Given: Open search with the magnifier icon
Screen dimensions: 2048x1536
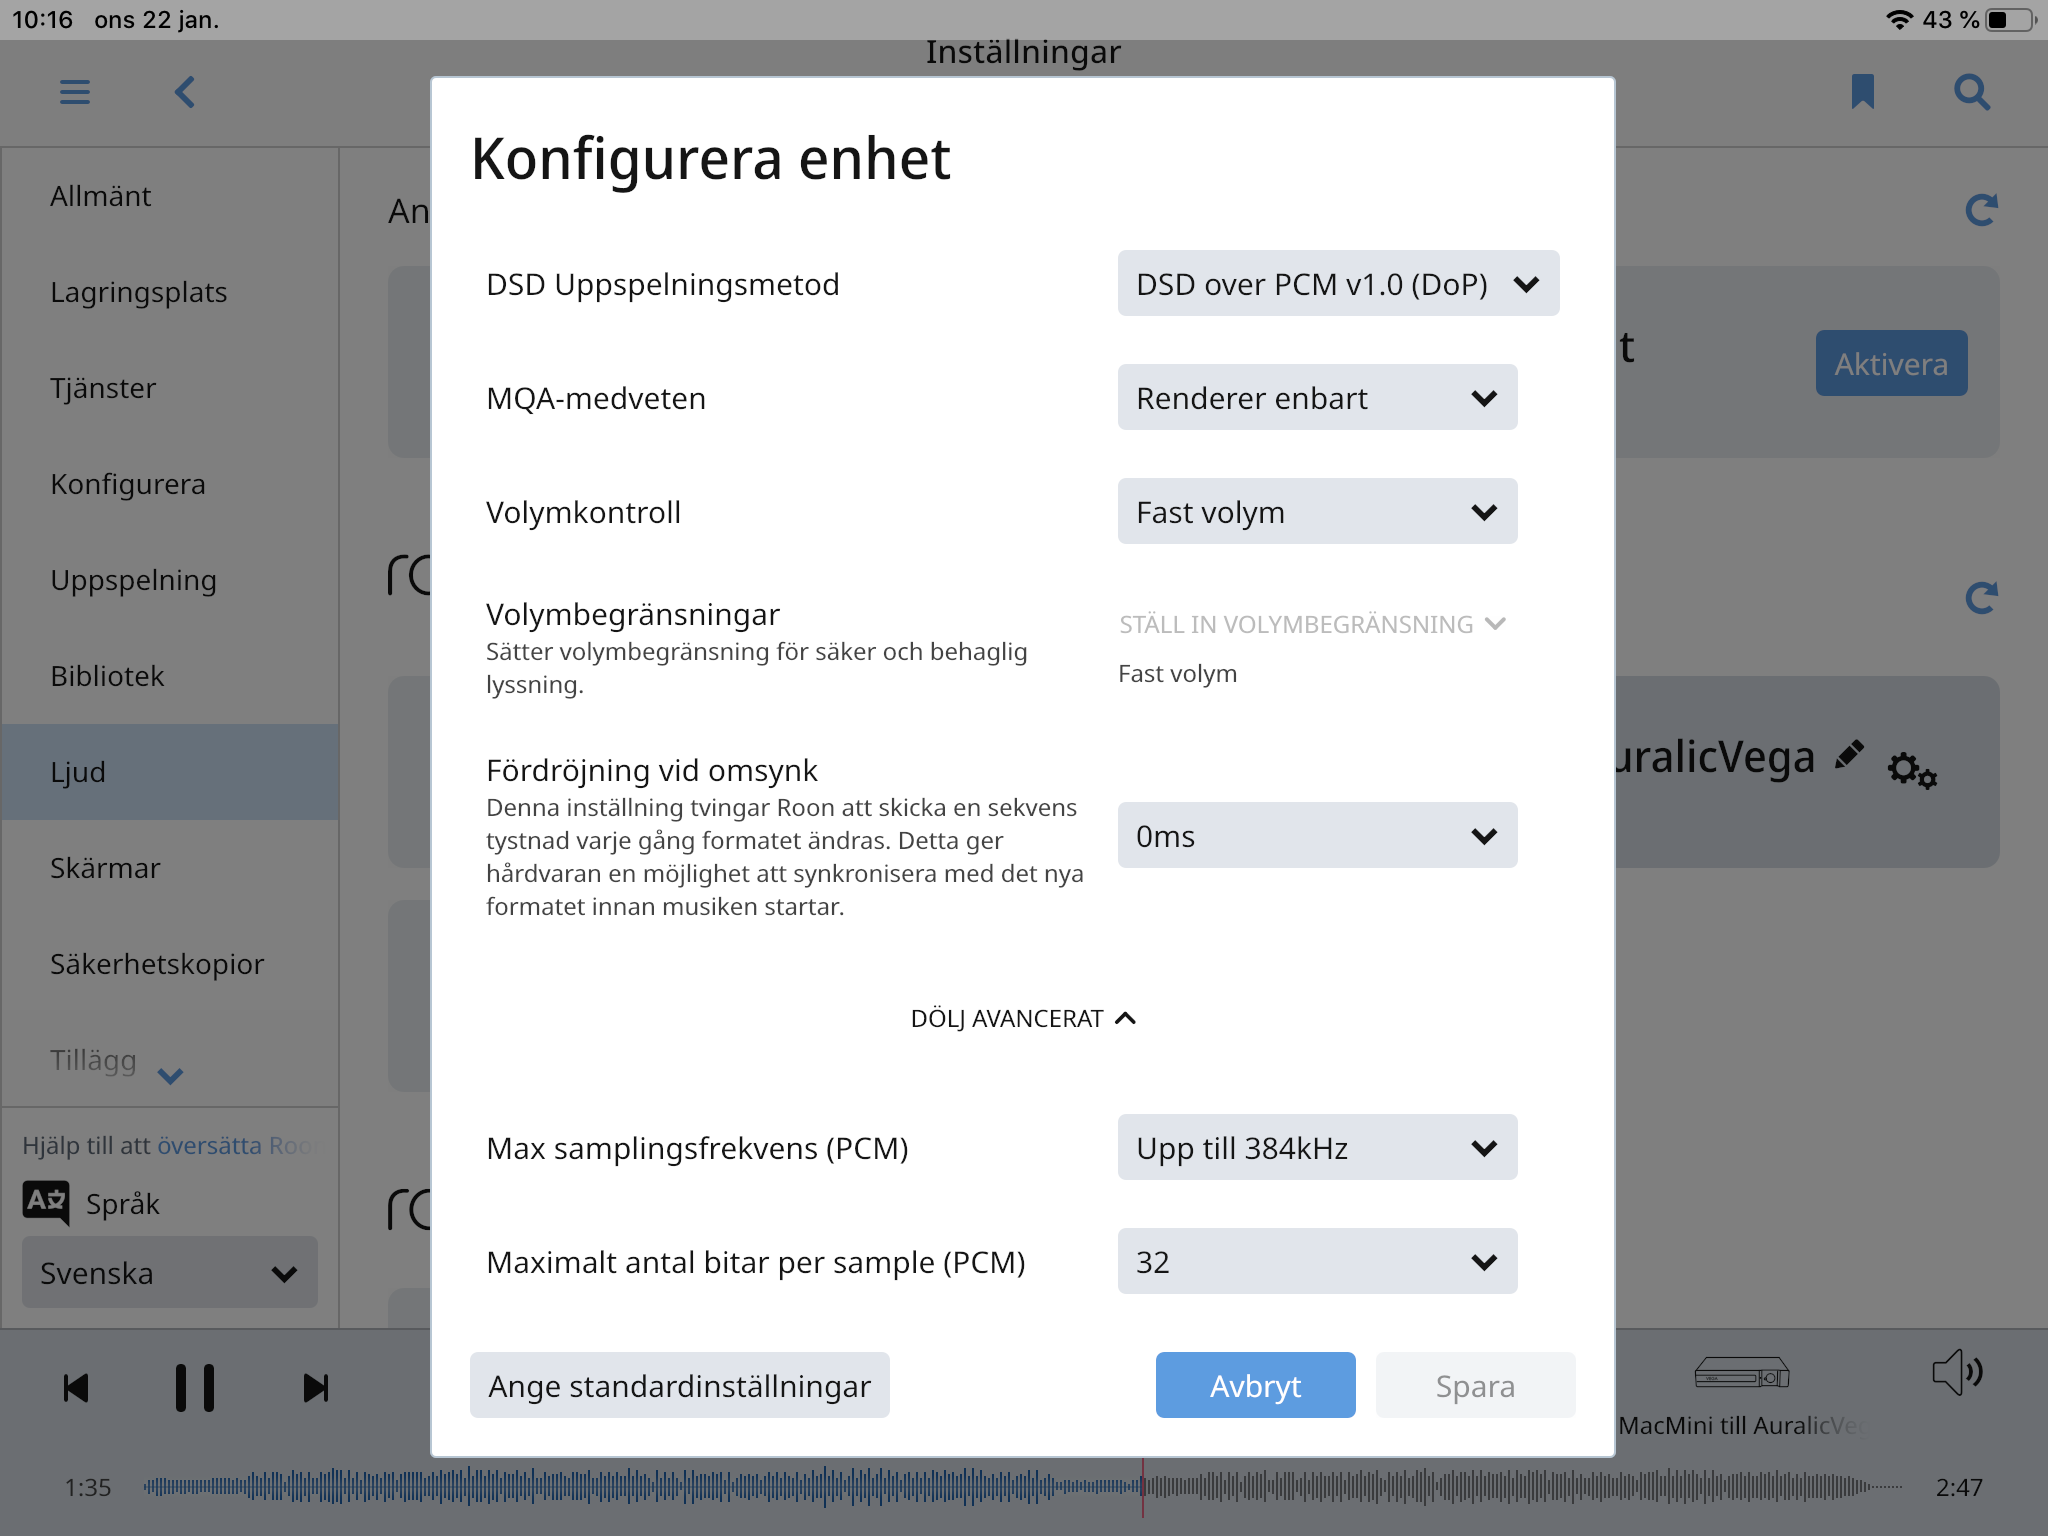Looking at the screenshot, I should coord(1972,93).
